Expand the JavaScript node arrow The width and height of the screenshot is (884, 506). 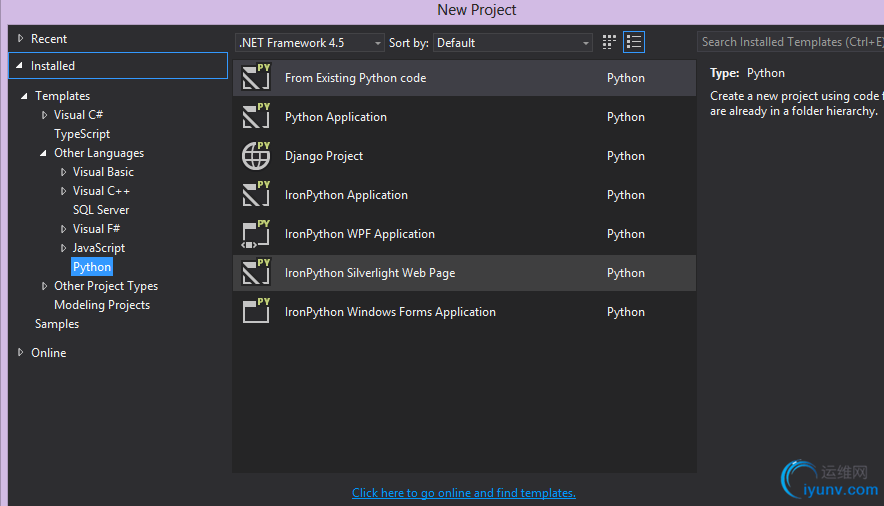63,248
